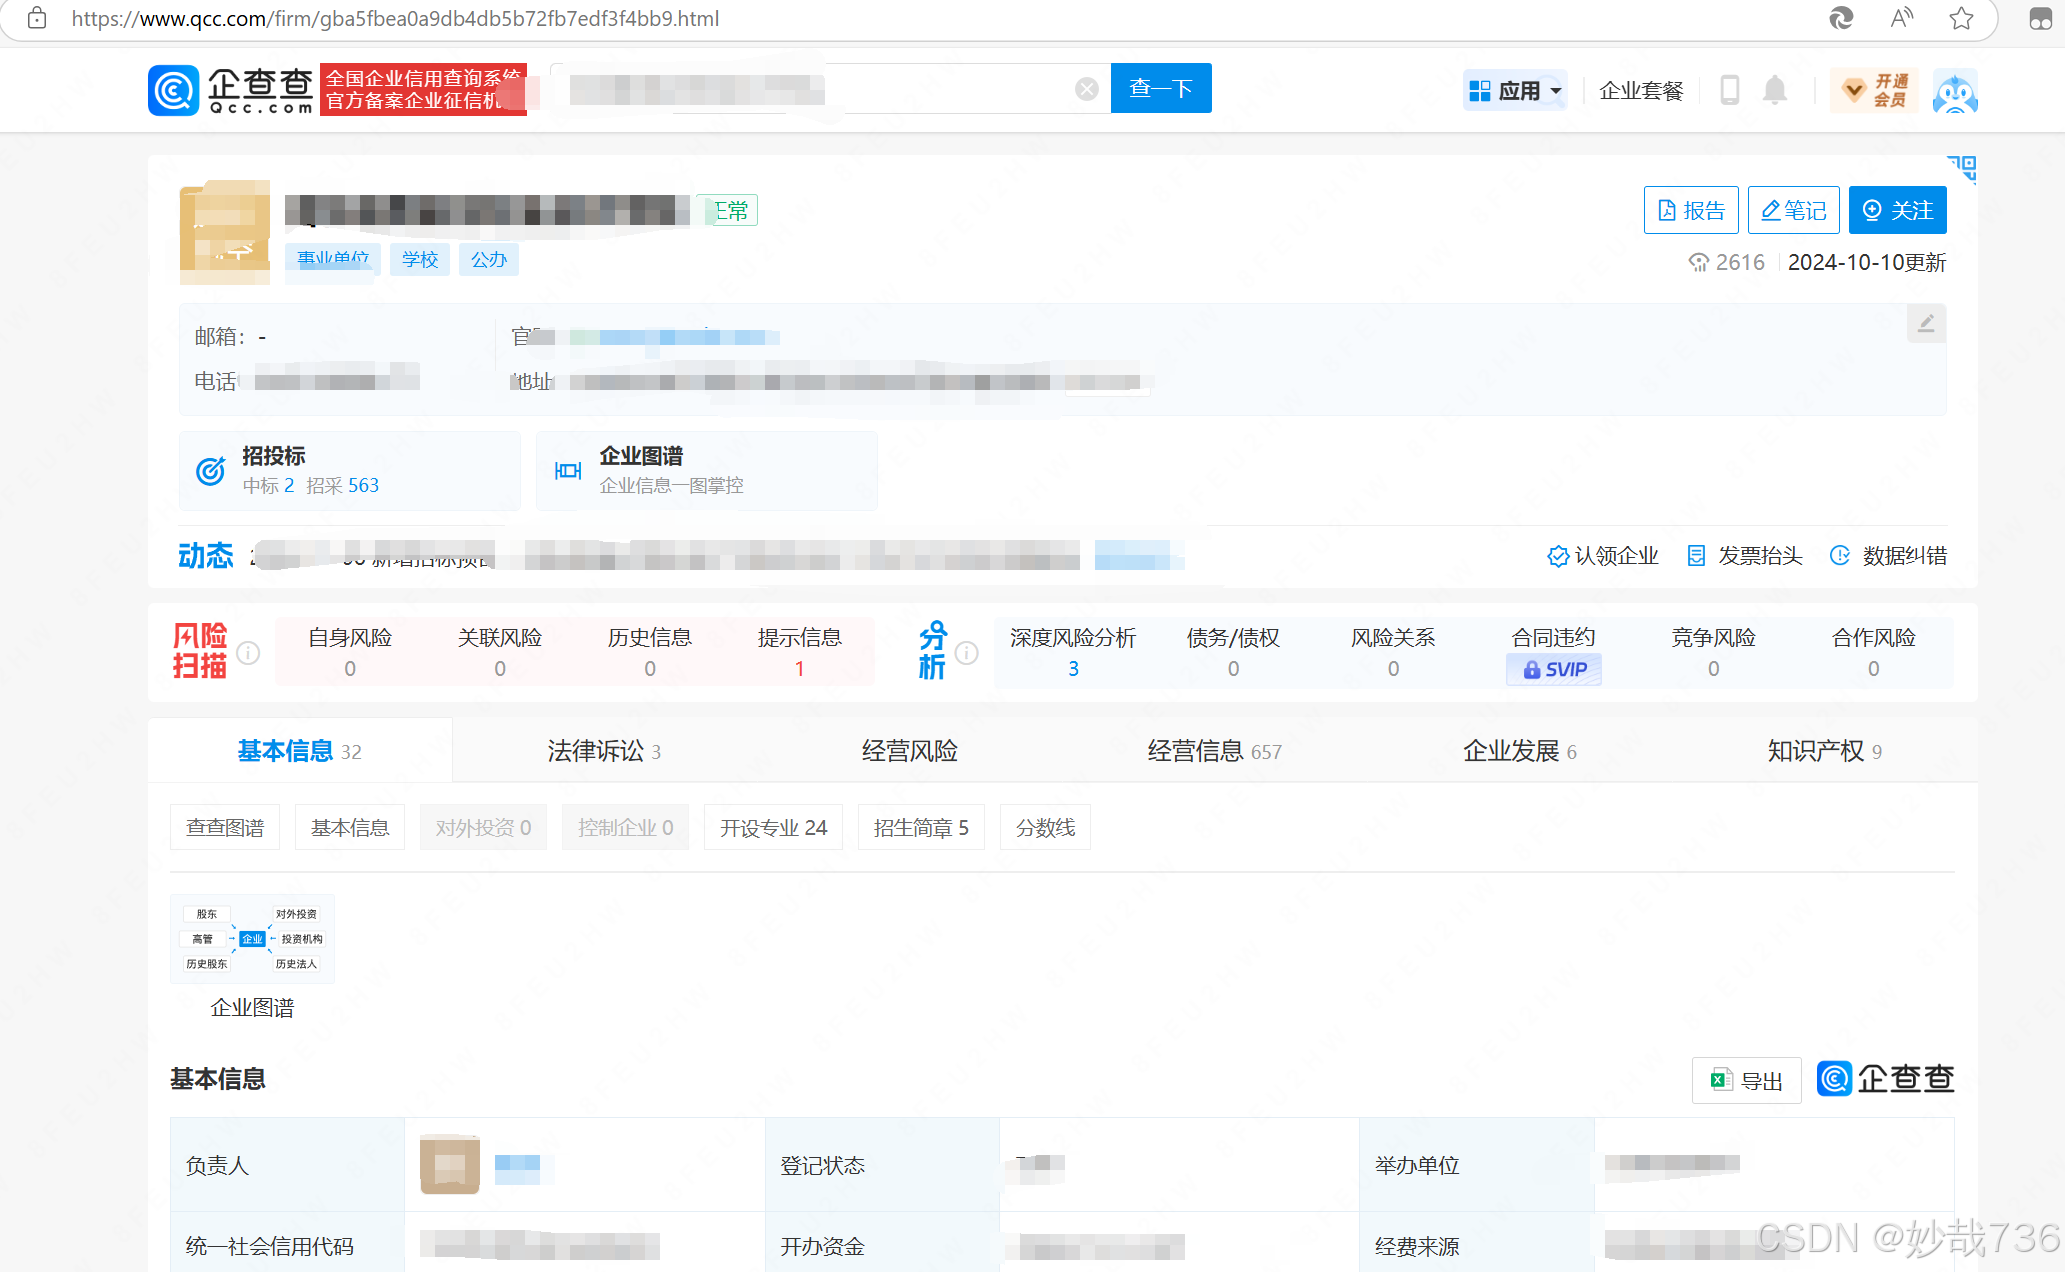This screenshot has width=2065, height=1272.
Task: Click the edit pencil icon in contact panel
Action: pos(1926,323)
